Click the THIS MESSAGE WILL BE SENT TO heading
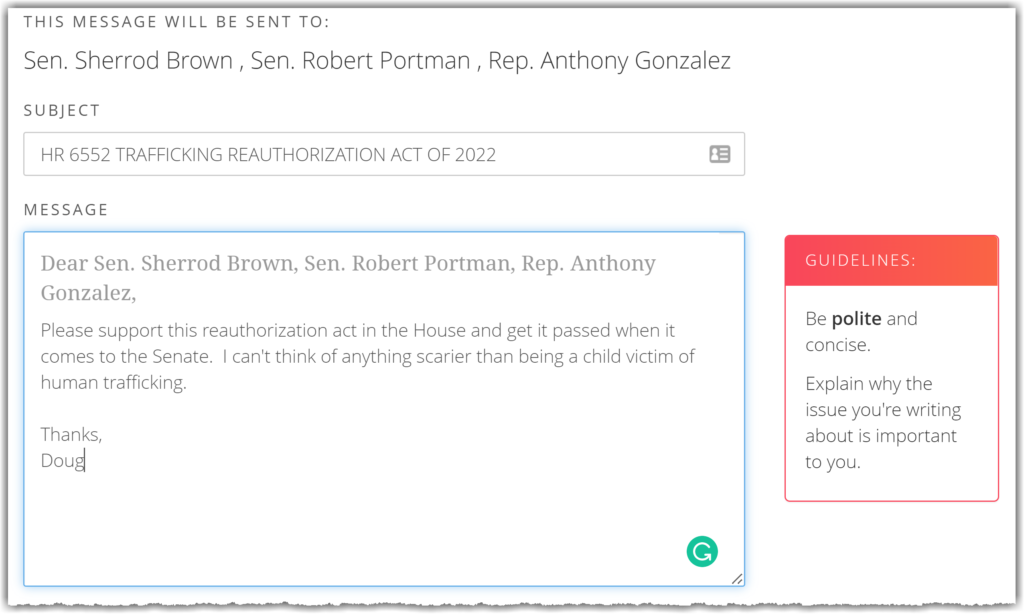The width and height of the screenshot is (1024, 614). [176, 22]
